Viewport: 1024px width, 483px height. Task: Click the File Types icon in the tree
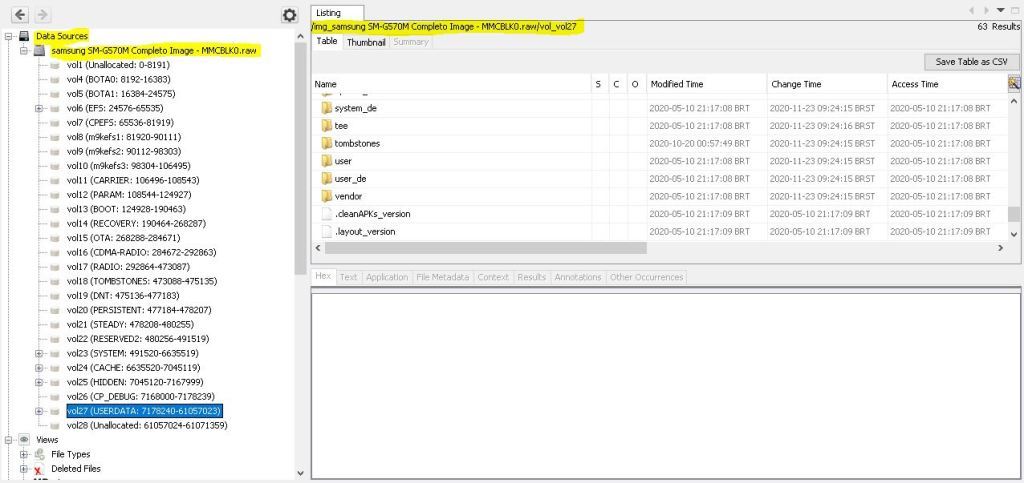pos(39,454)
